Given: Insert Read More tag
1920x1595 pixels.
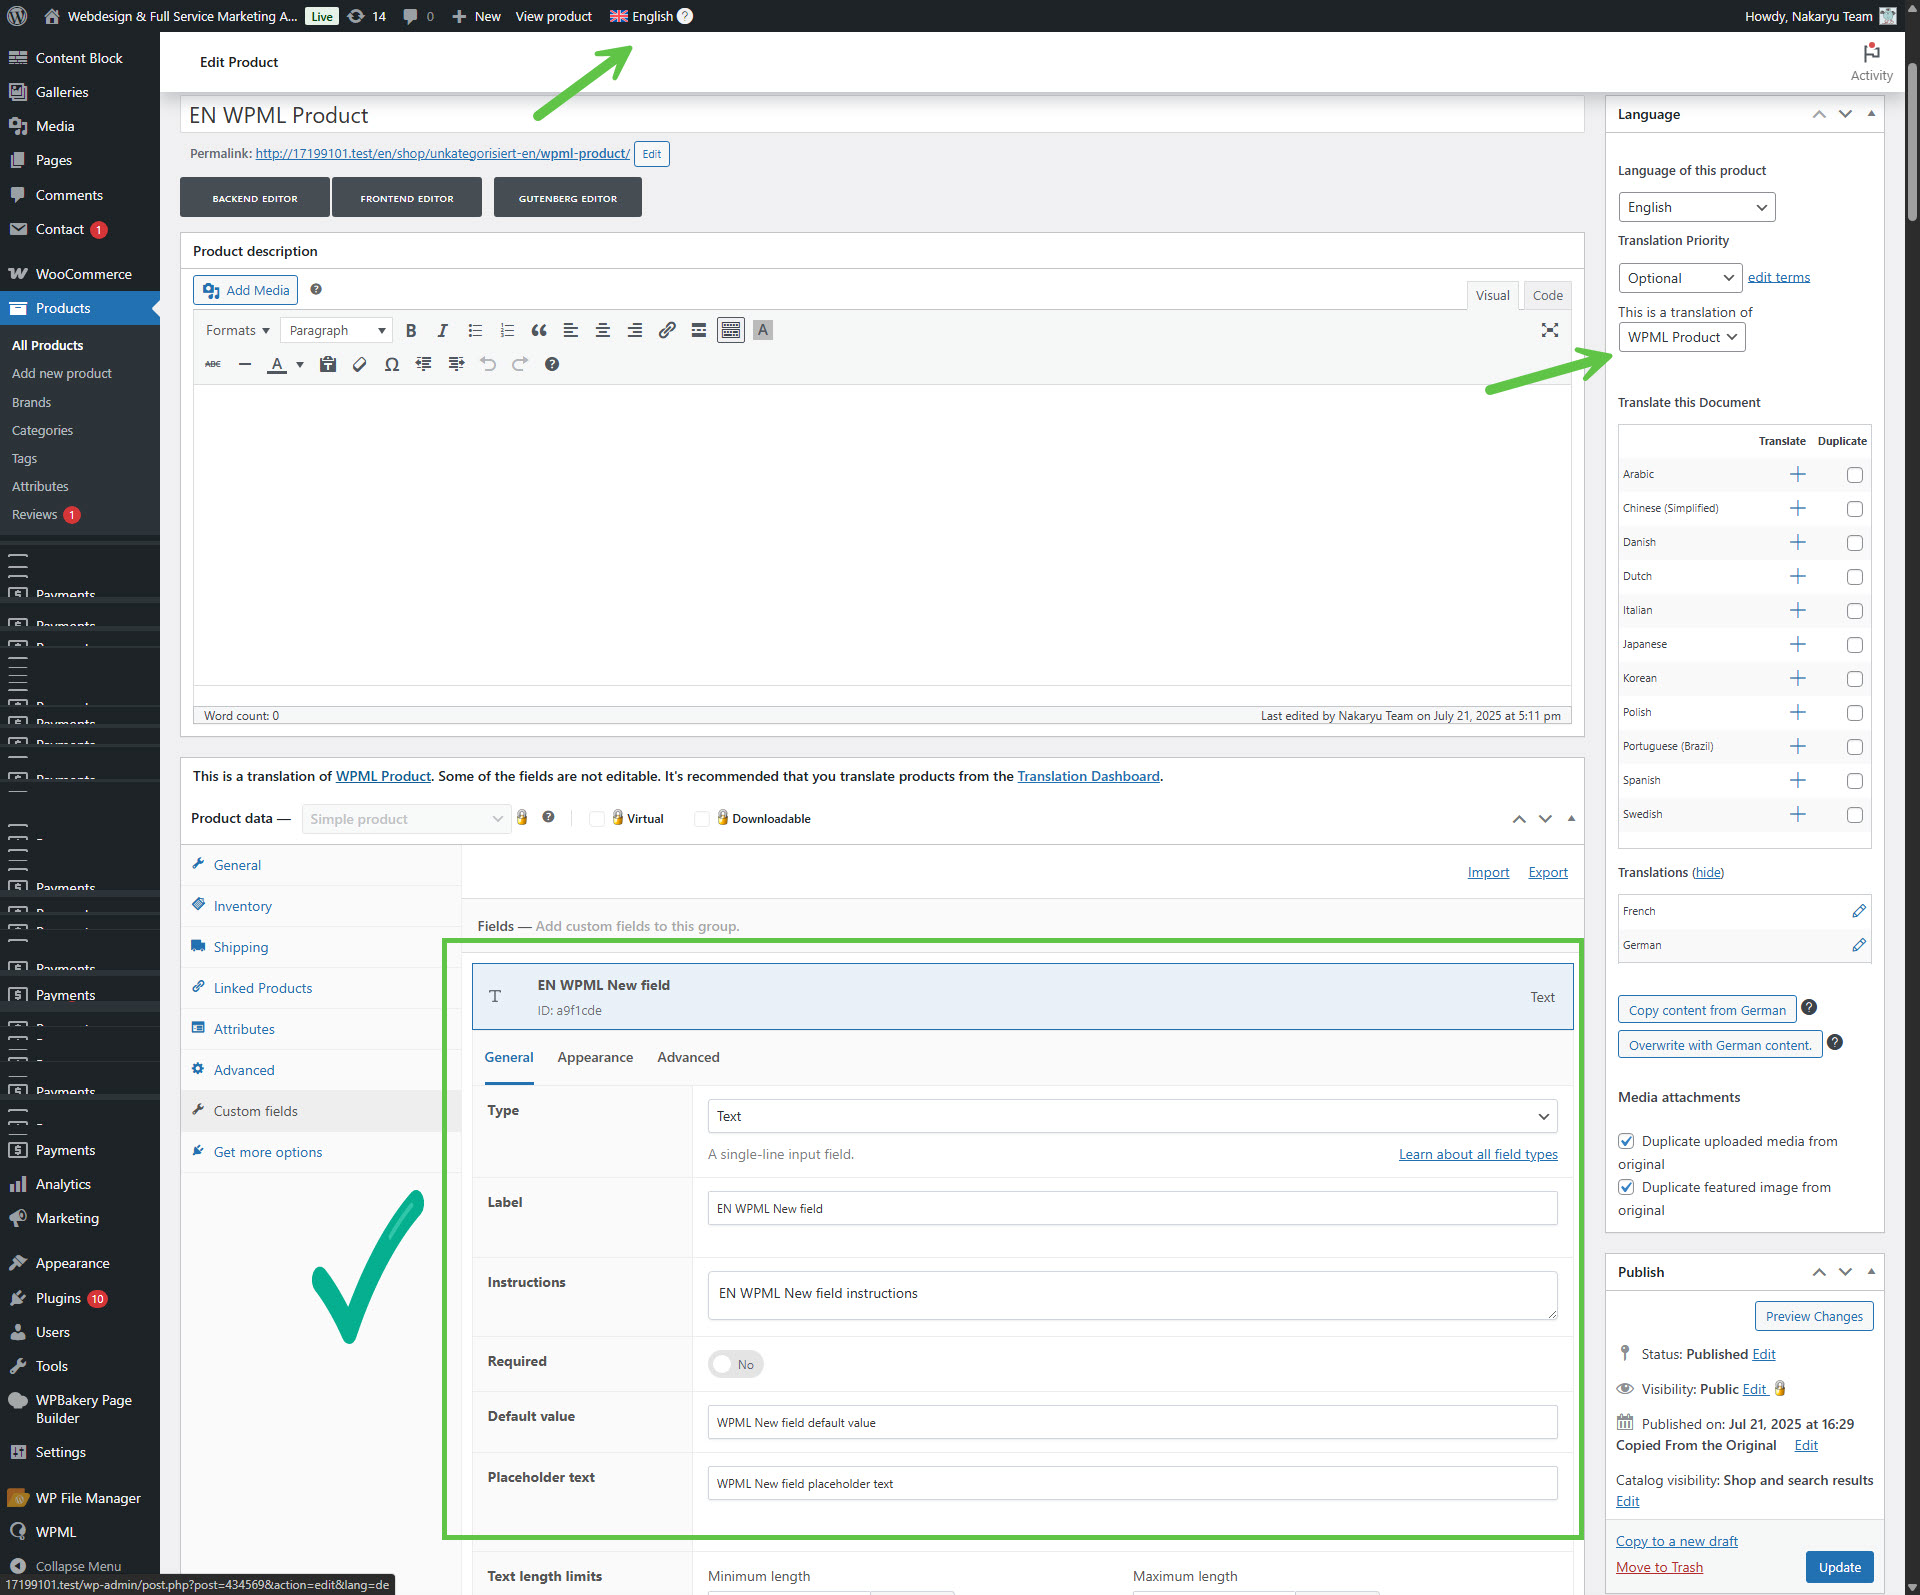Looking at the screenshot, I should point(699,330).
